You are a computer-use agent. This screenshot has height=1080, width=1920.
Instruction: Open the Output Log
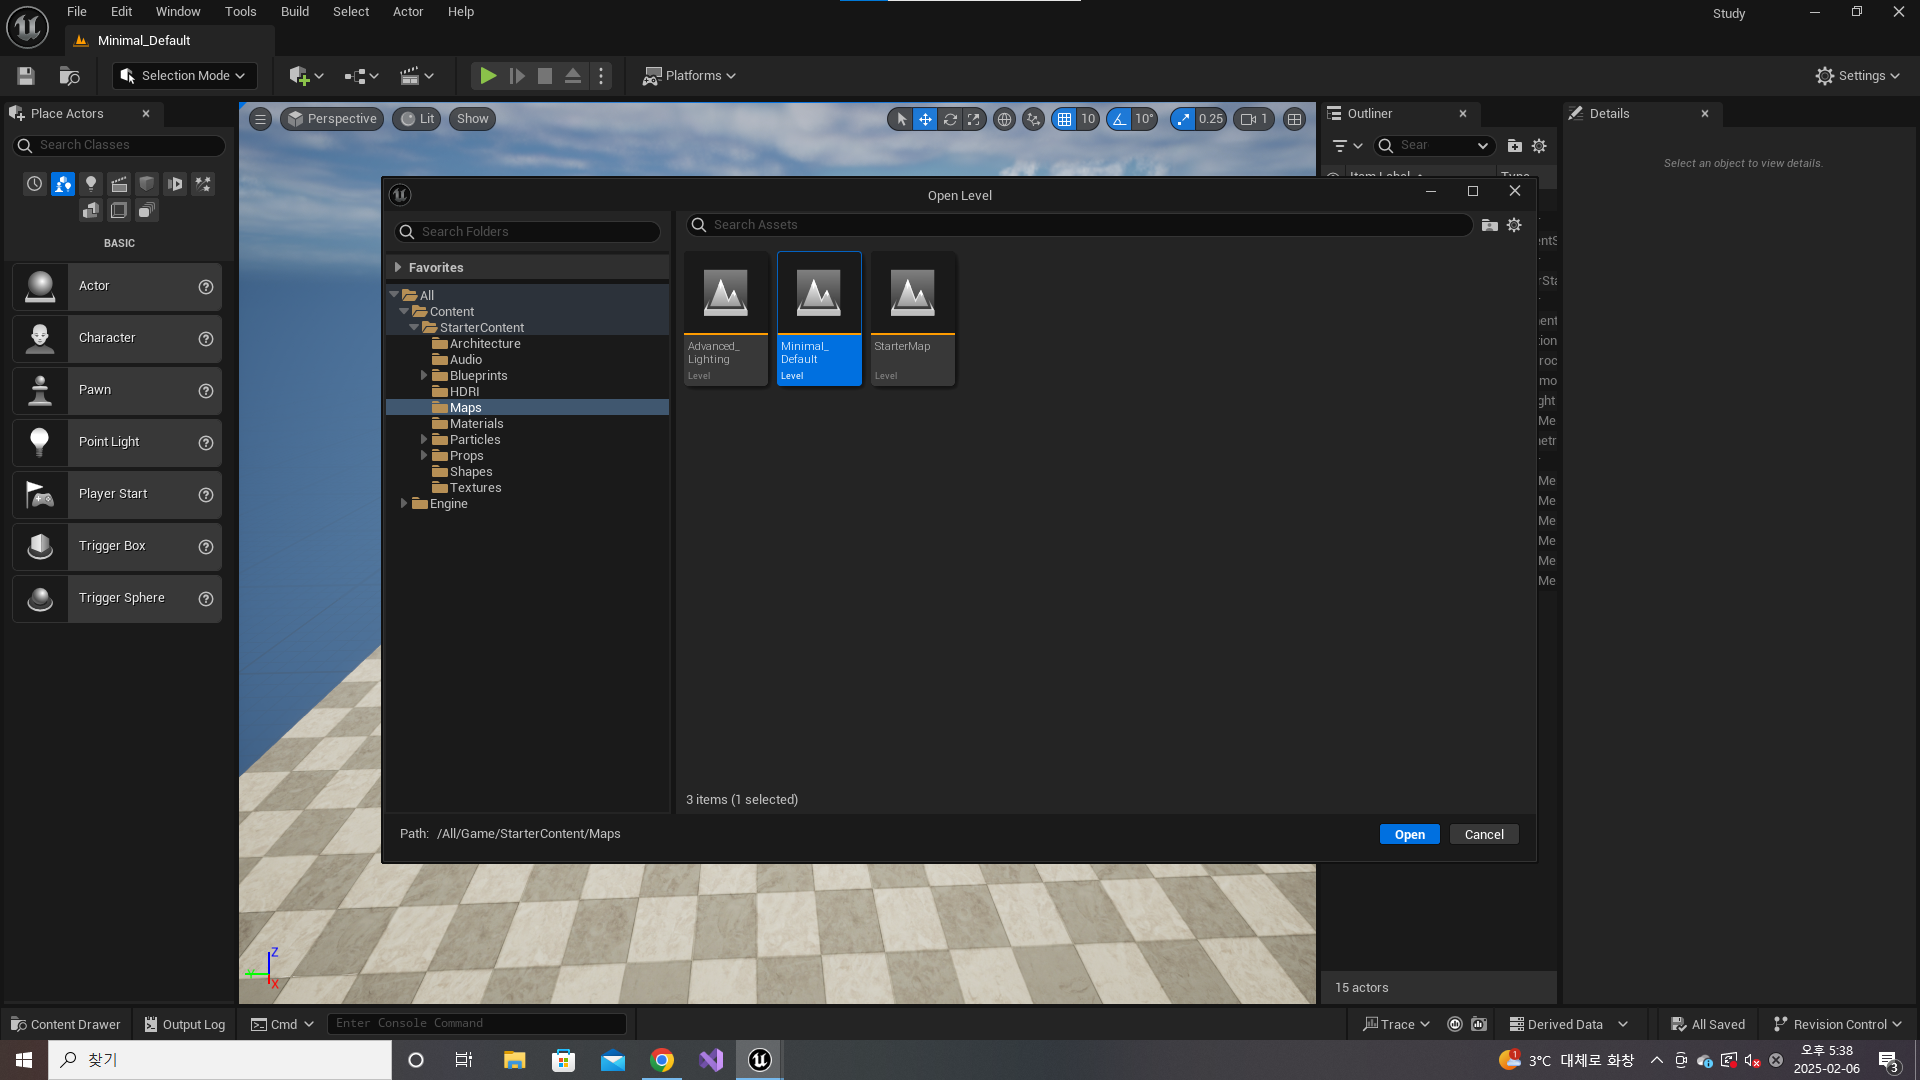tap(185, 1024)
